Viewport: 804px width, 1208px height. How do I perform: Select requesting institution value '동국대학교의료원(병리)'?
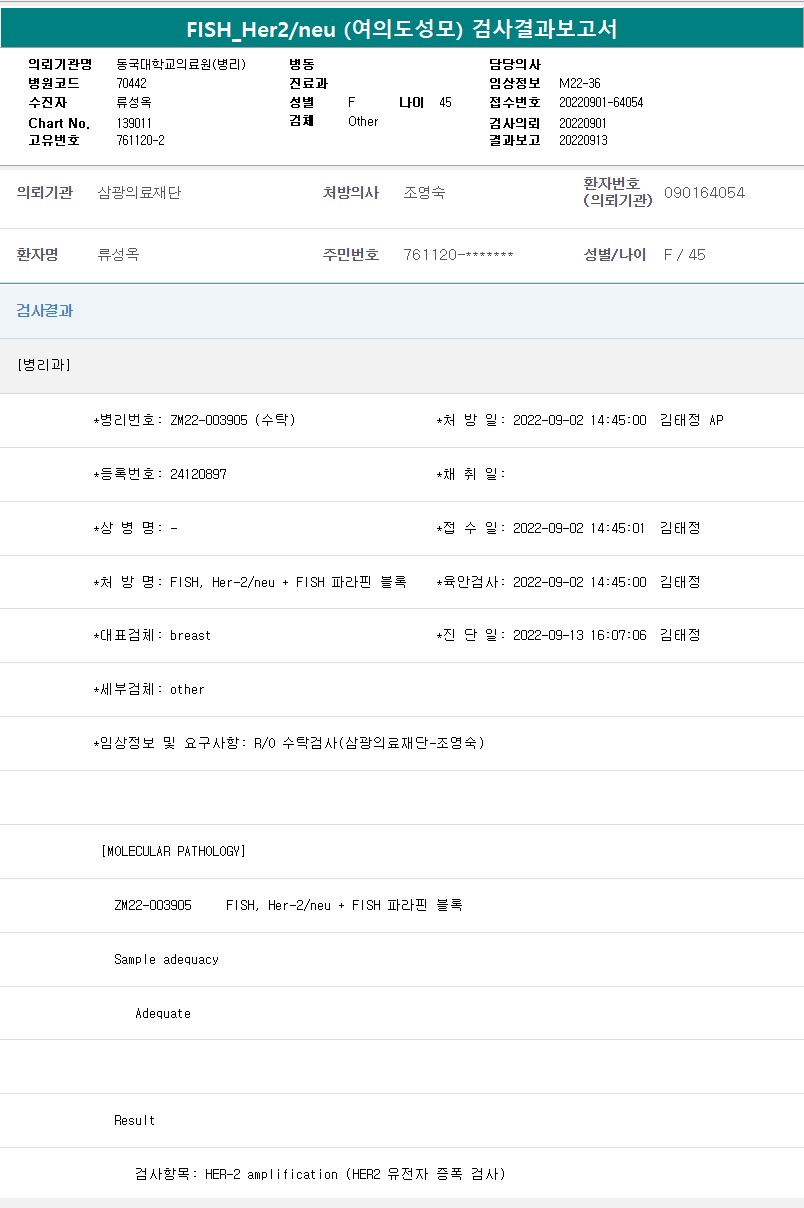[181, 64]
